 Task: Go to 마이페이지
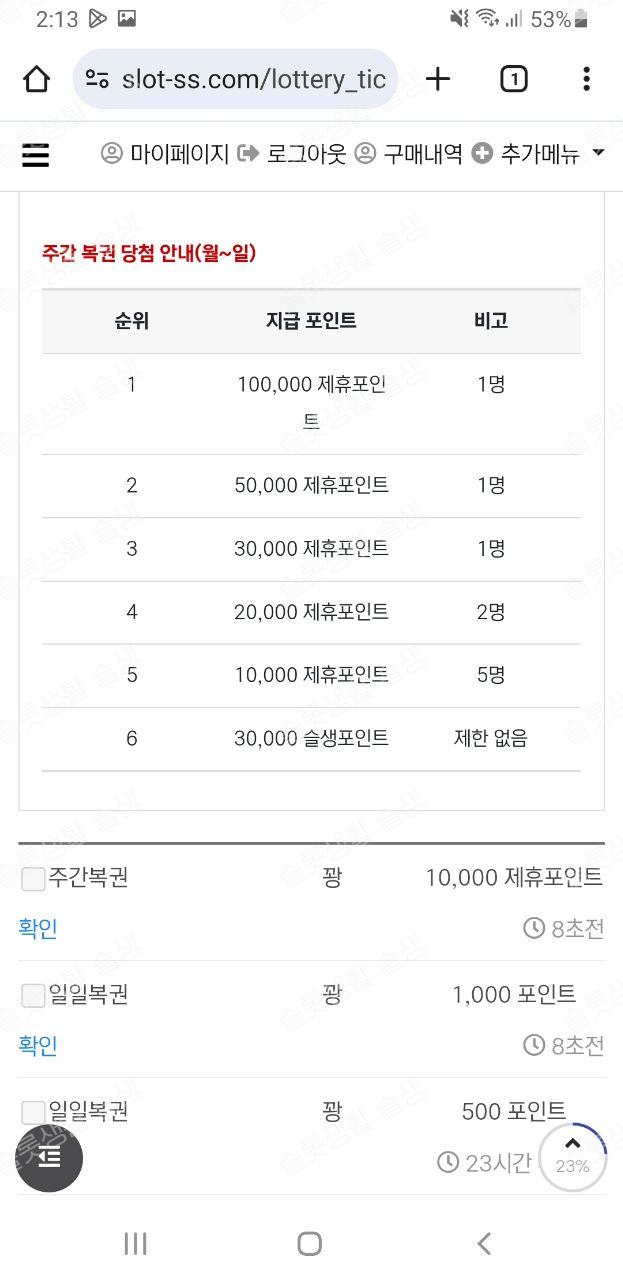pyautogui.click(x=165, y=154)
